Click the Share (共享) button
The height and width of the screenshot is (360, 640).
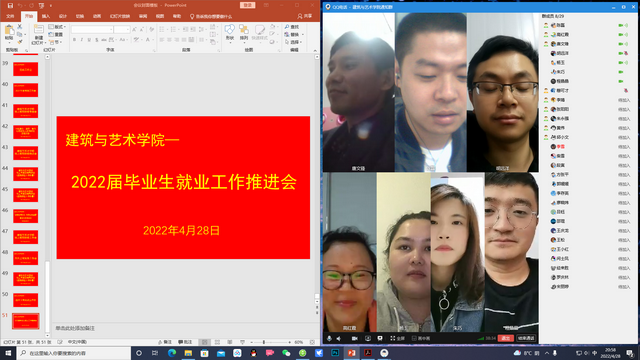tap(305, 16)
